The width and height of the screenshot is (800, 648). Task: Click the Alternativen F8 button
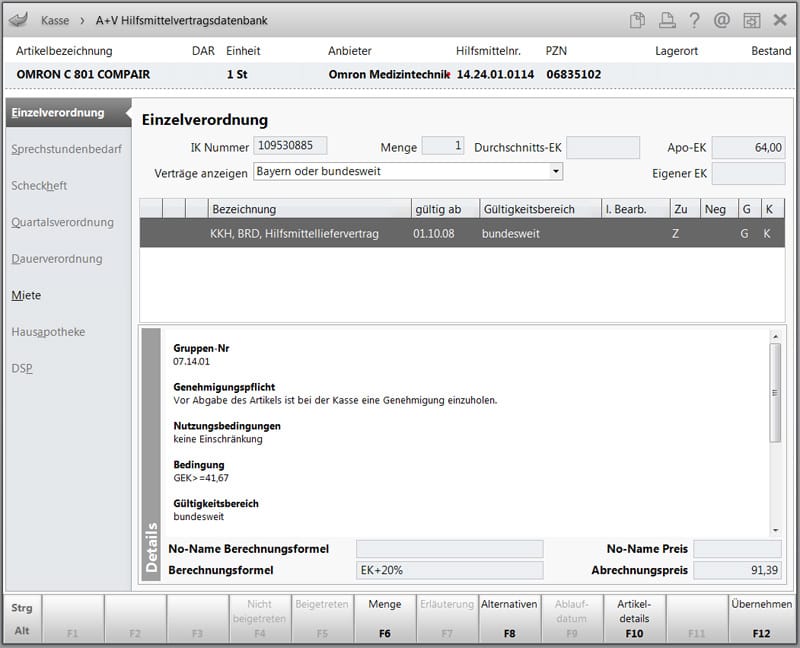[x=509, y=617]
